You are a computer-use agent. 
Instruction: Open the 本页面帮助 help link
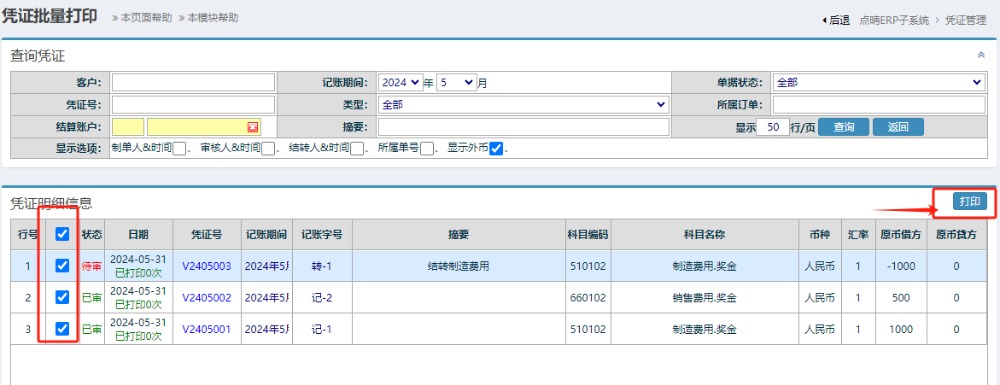[142, 18]
